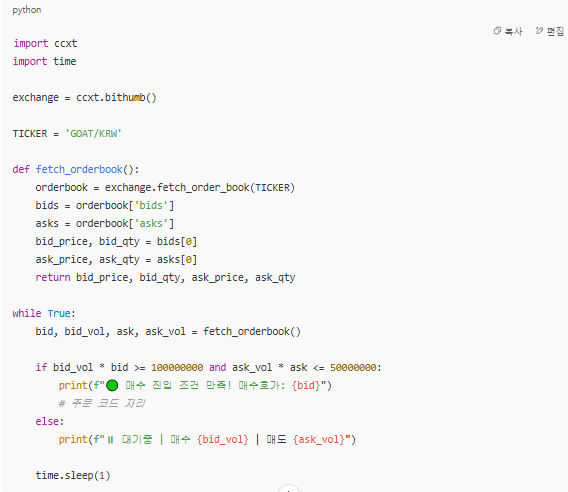
Task: Click the 'def fetch_orderbook():' line
Action: (76, 170)
